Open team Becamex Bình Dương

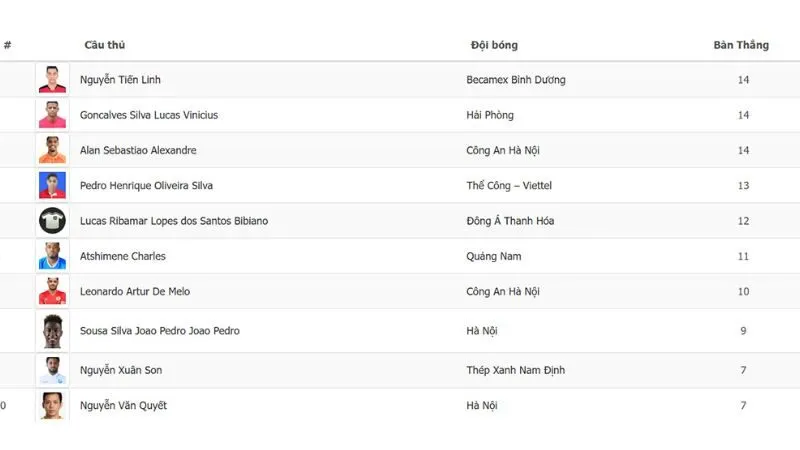click(x=515, y=80)
